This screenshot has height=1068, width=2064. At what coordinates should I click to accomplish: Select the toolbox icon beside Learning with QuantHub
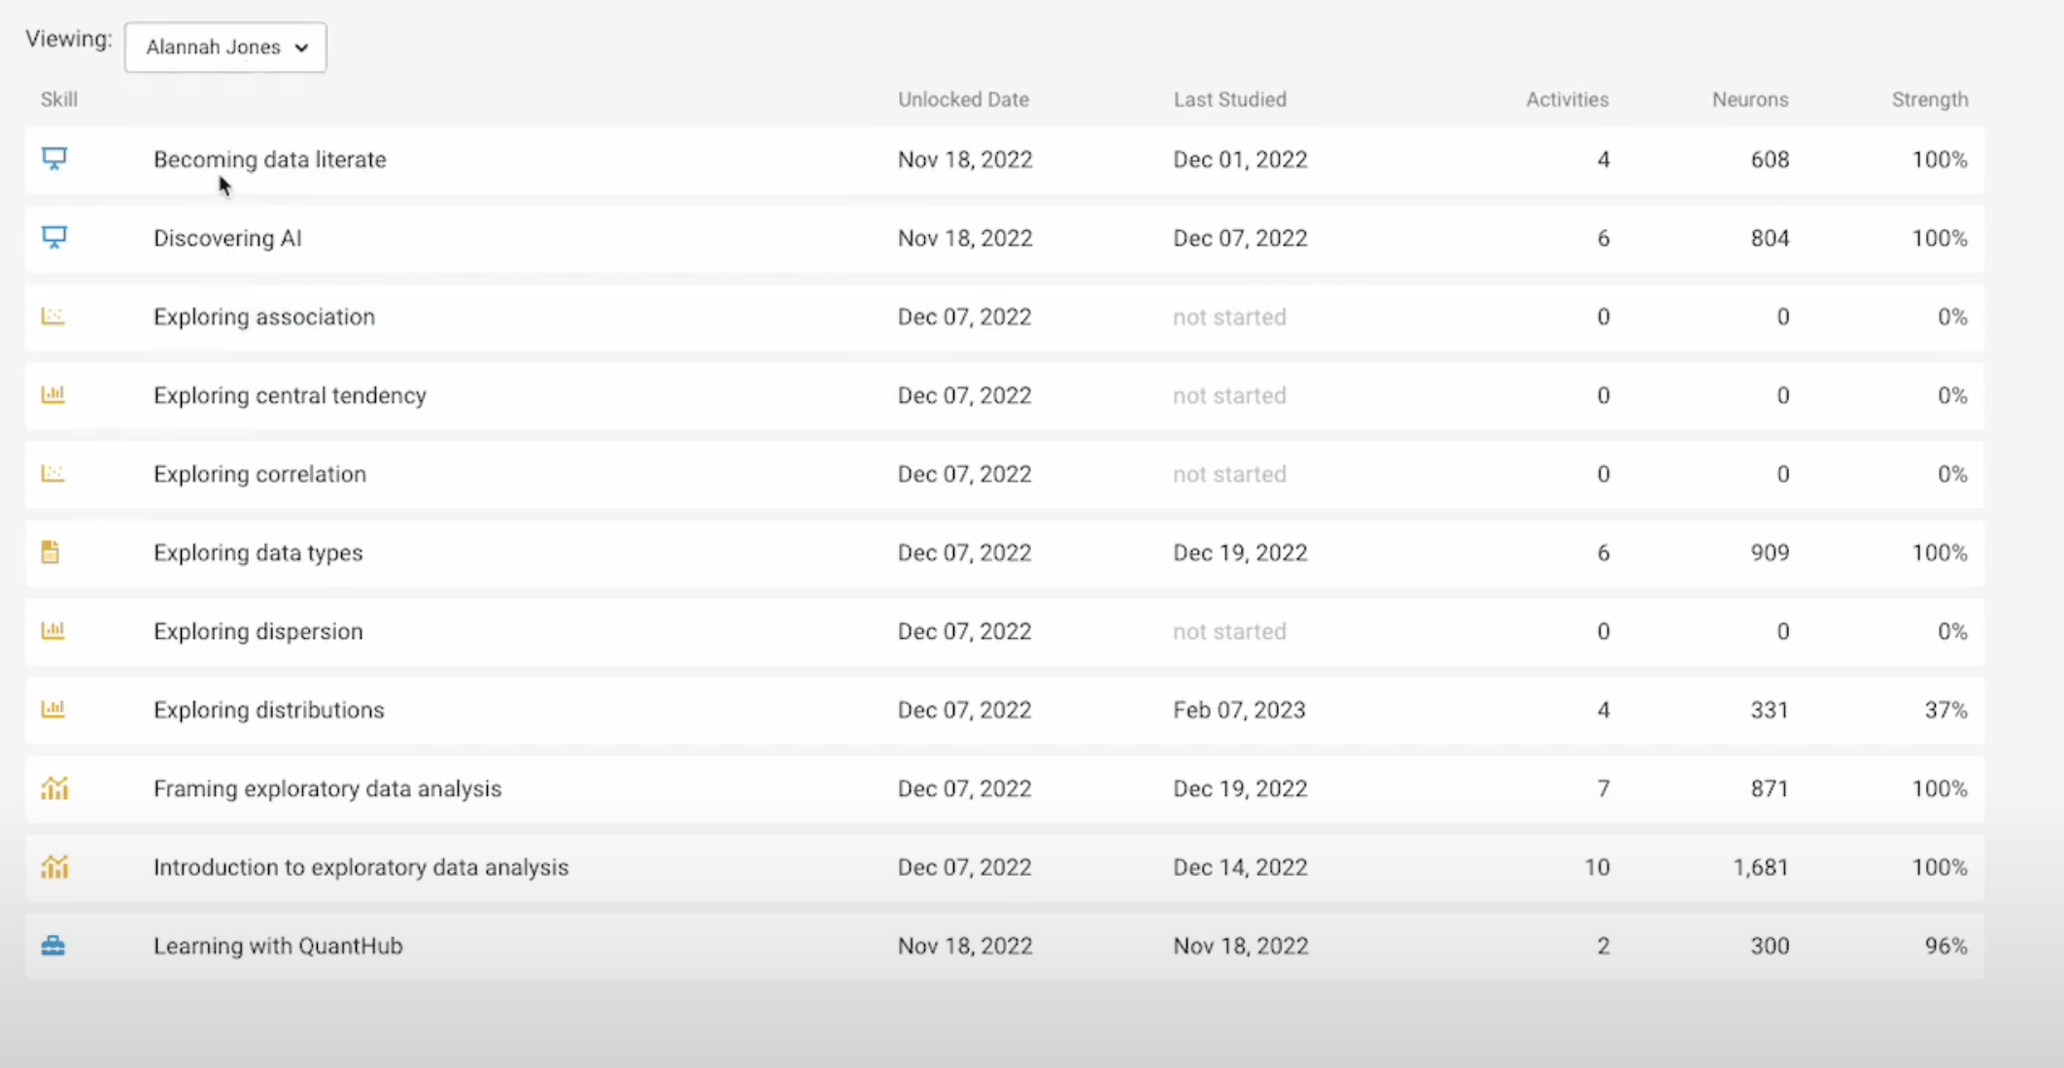[53, 945]
